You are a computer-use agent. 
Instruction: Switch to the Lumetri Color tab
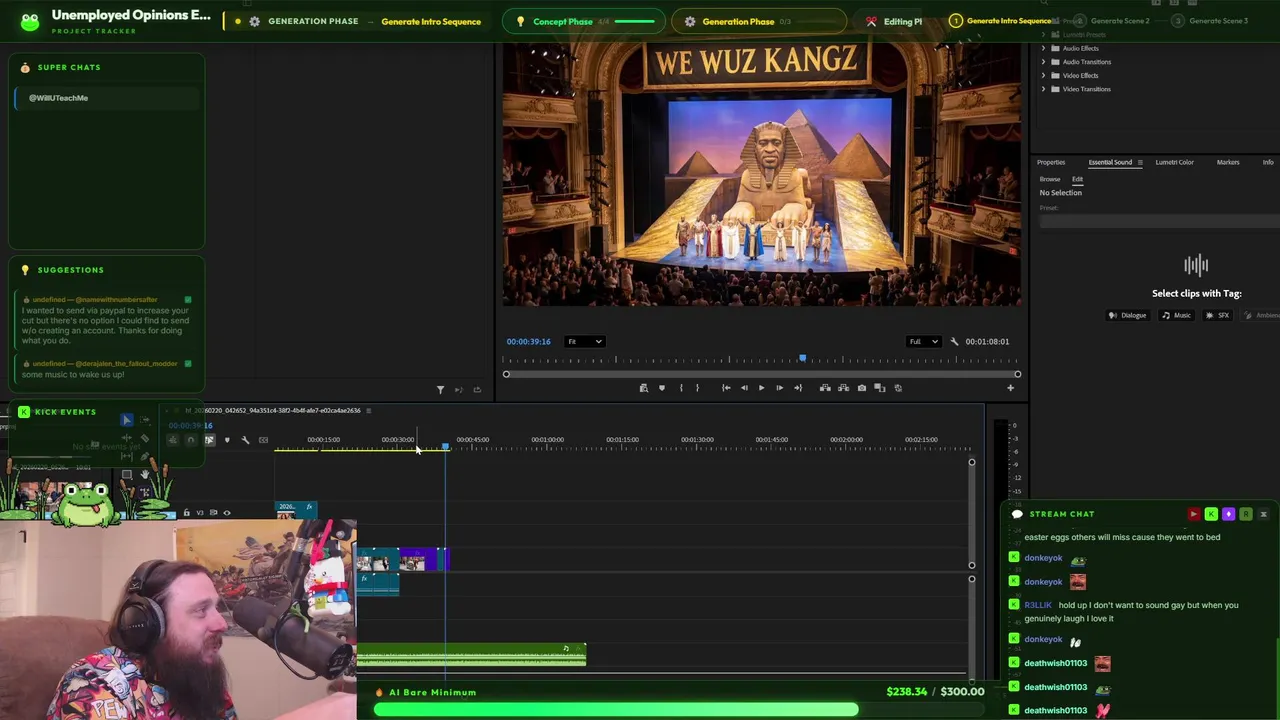pyautogui.click(x=1174, y=162)
